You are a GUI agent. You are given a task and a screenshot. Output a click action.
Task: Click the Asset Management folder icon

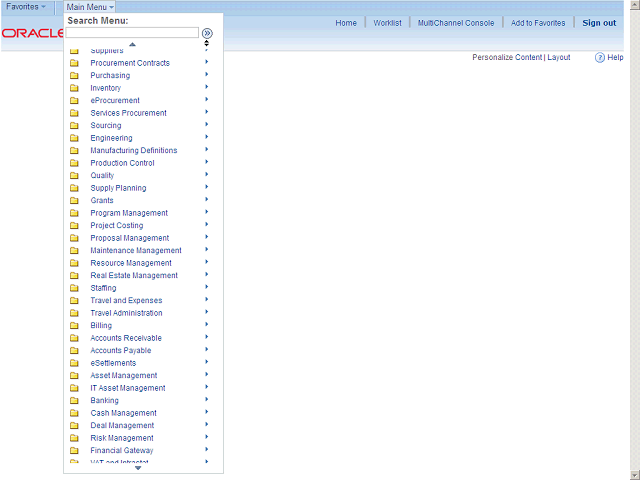[x=74, y=376]
